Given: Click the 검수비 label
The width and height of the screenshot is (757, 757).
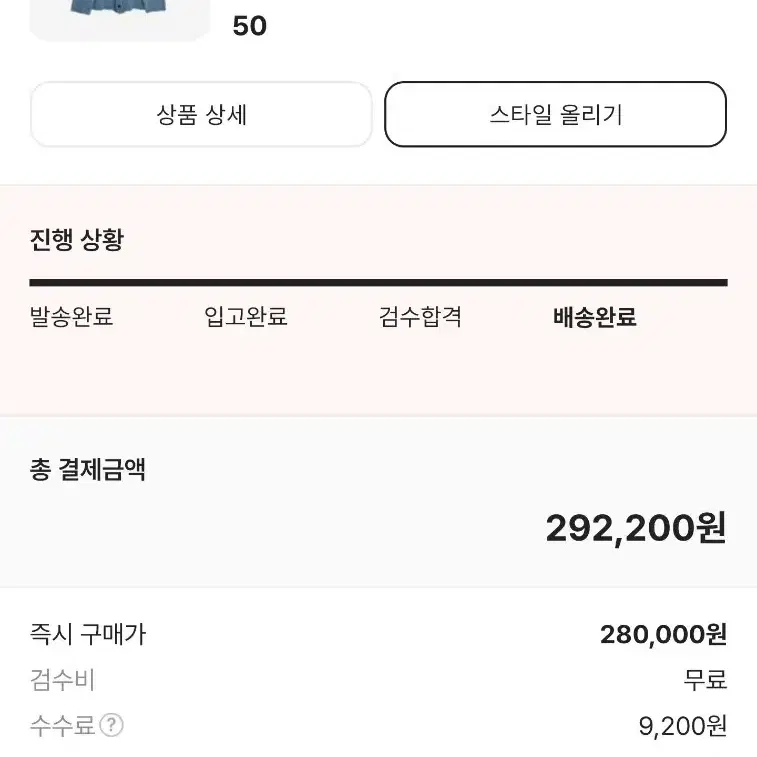Looking at the screenshot, I should [x=62, y=680].
